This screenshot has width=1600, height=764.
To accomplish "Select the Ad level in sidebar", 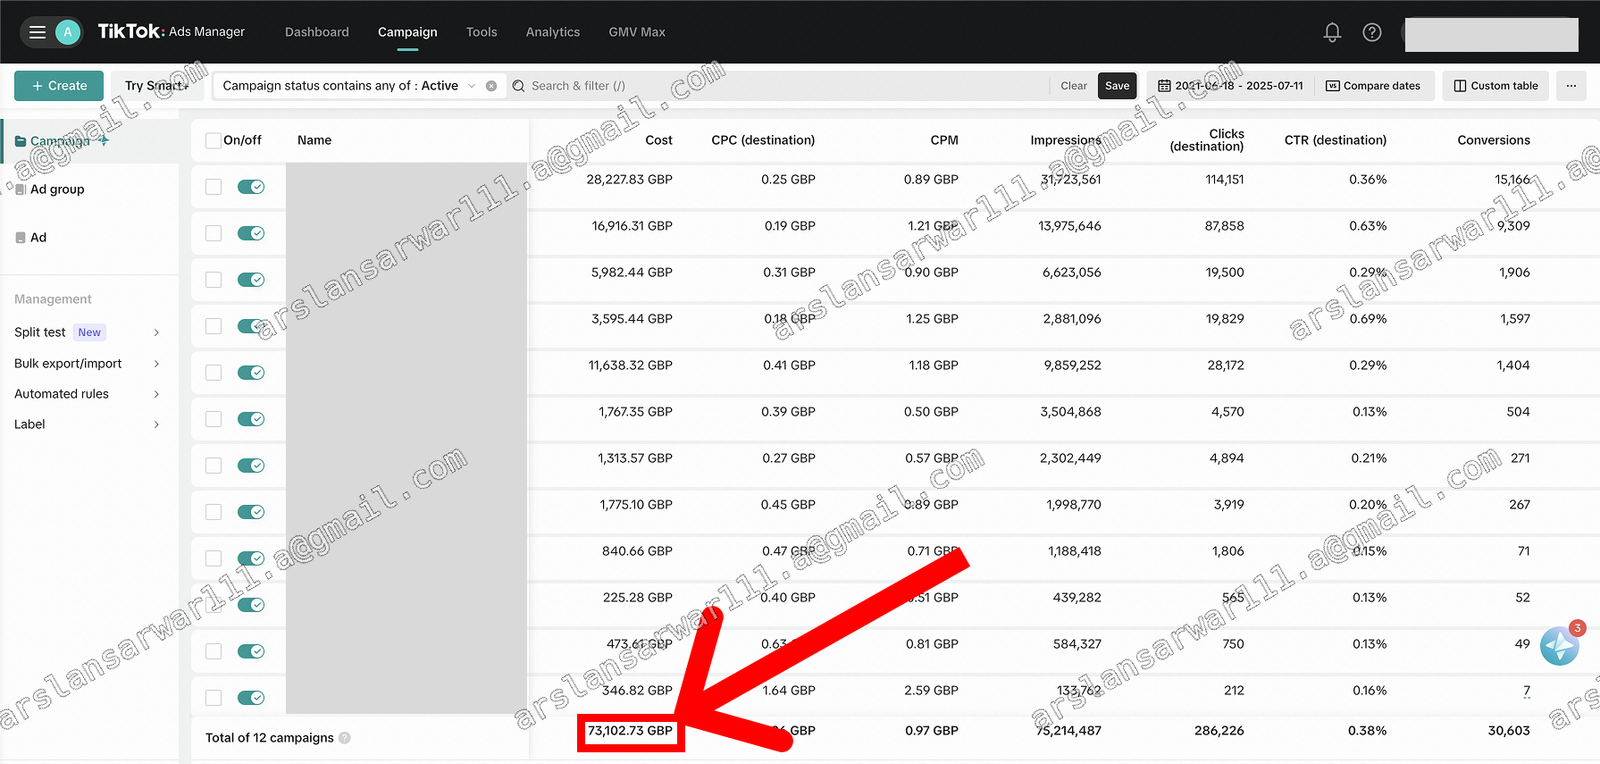I will 38,237.
